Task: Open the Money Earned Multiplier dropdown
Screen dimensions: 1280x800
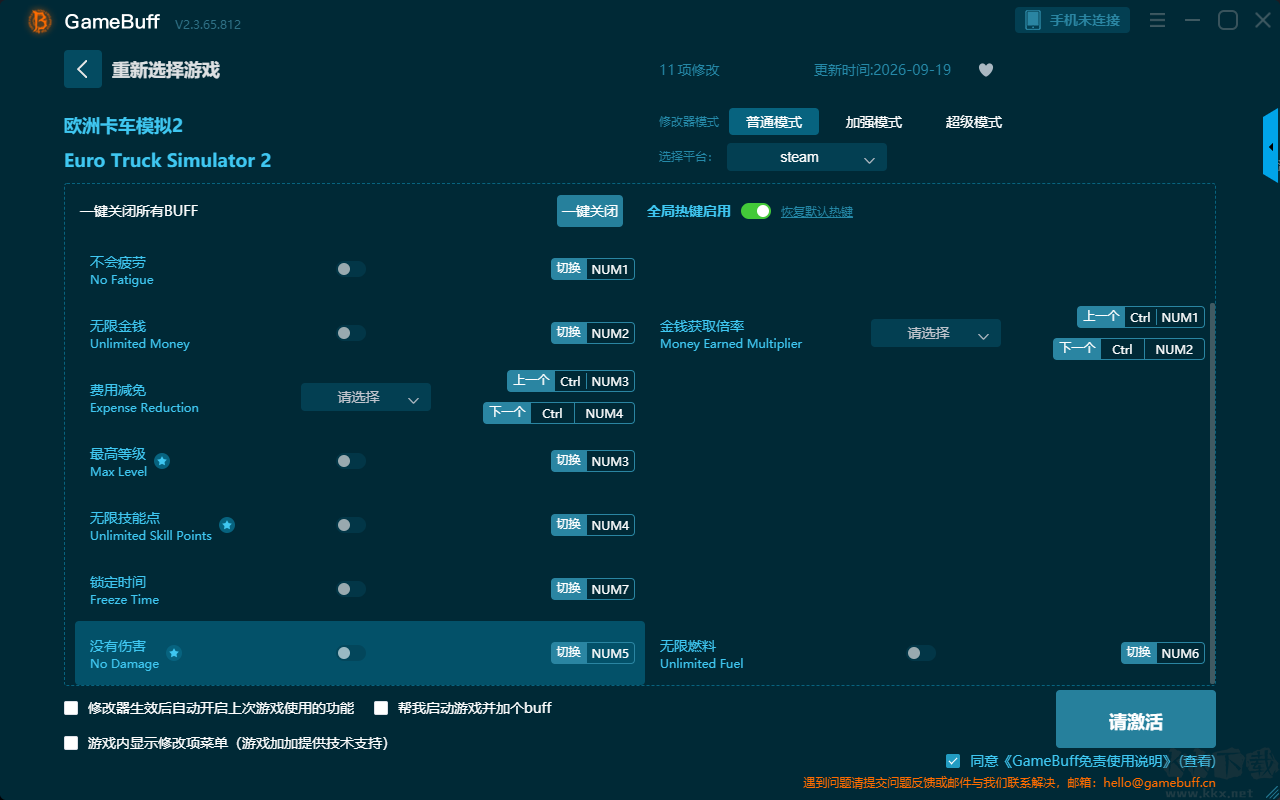Action: (x=936, y=333)
